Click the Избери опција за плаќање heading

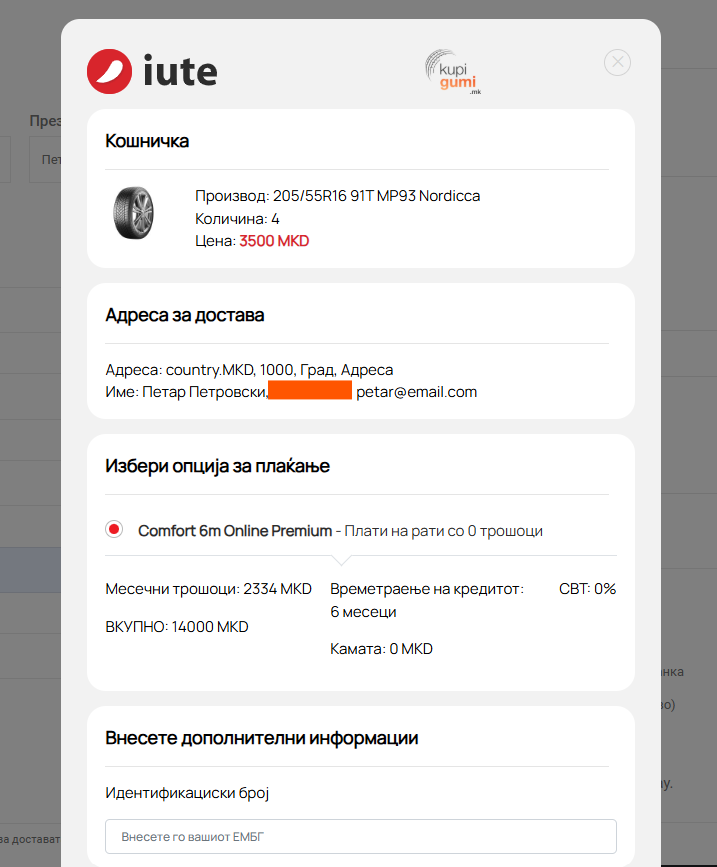[217, 466]
